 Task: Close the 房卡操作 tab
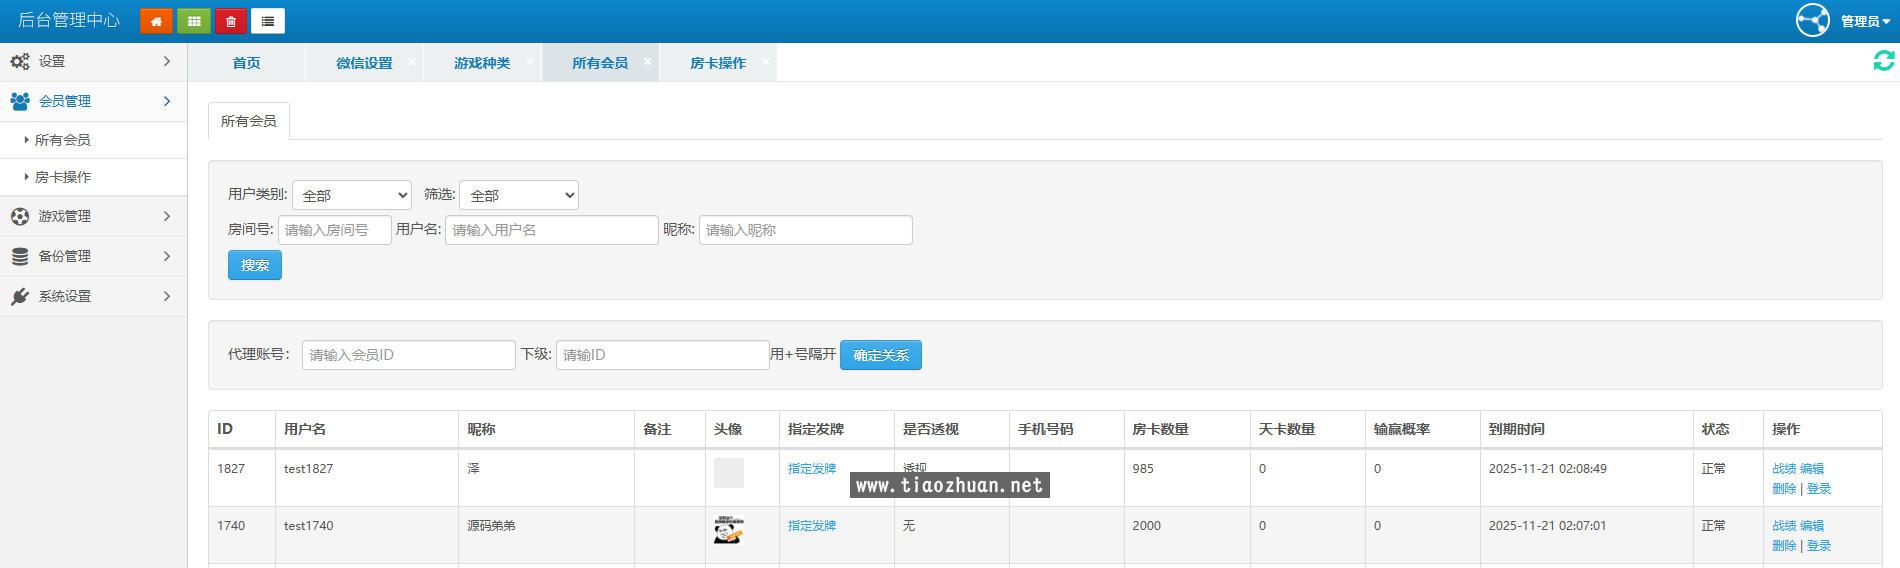(765, 62)
